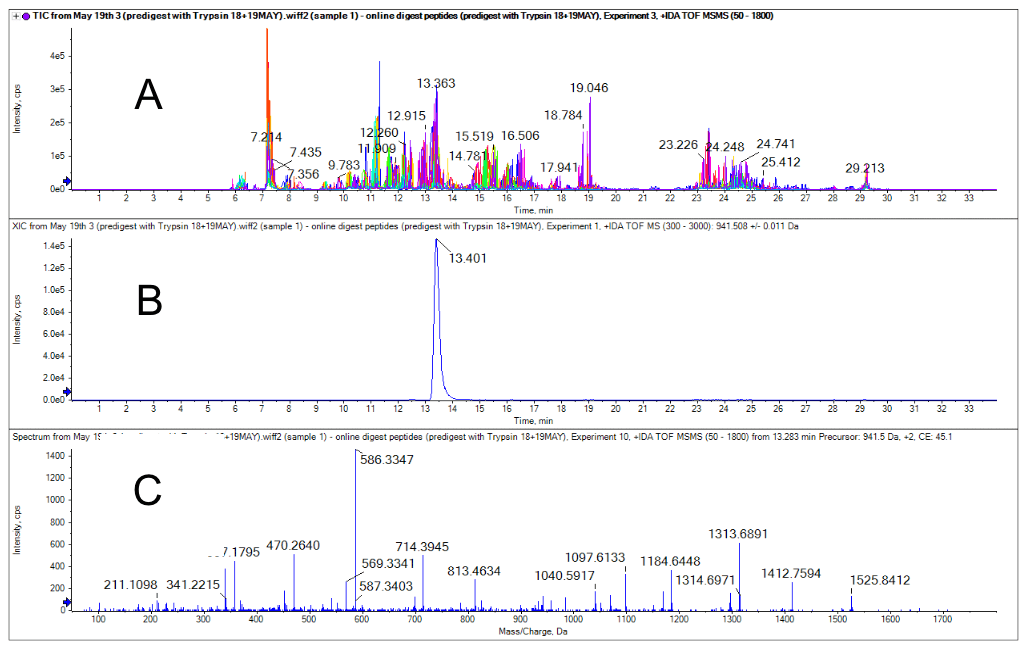Click the 7.356 peak label
Screen dimensions: 1026x649
pyautogui.click(x=303, y=174)
